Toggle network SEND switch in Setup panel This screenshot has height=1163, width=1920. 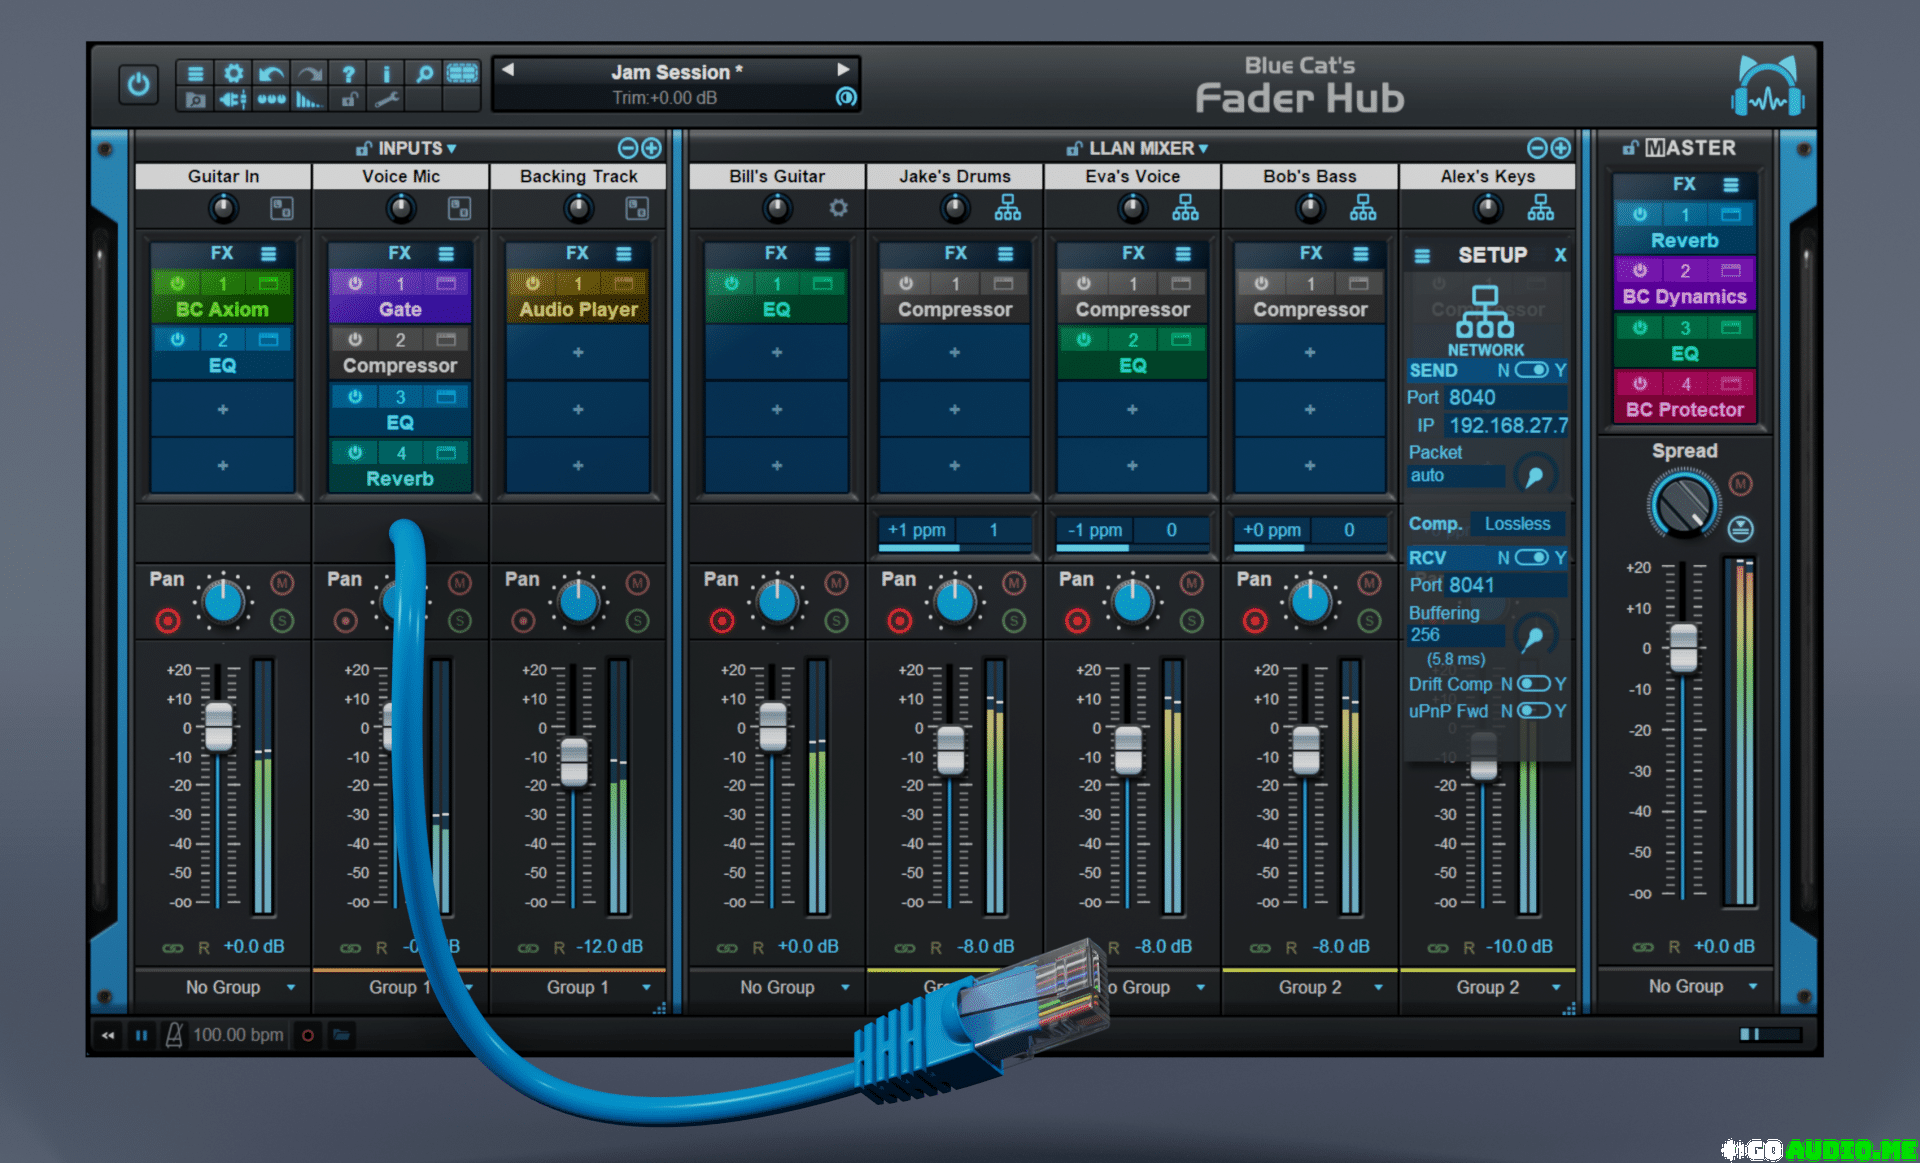click(x=1532, y=370)
